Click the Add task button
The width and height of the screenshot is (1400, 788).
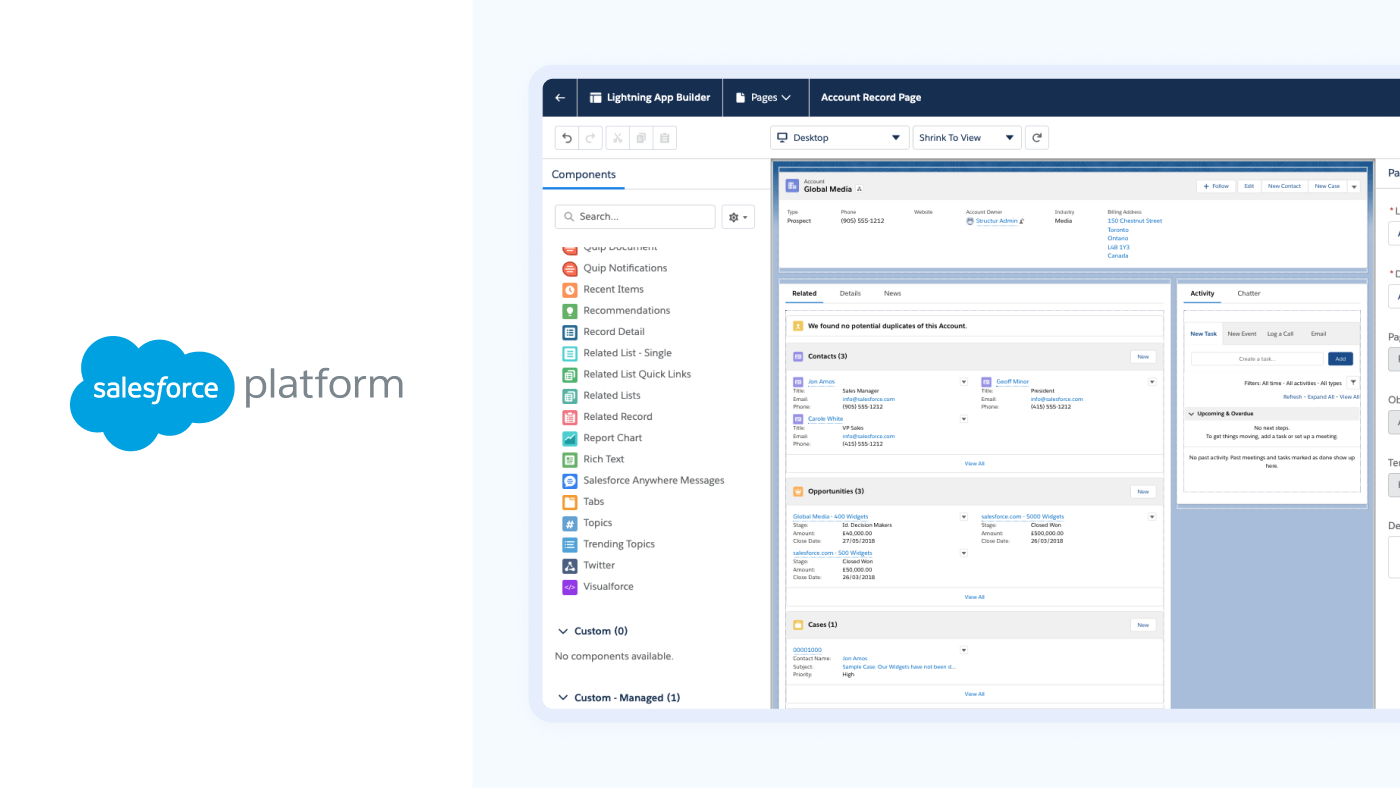1340,359
